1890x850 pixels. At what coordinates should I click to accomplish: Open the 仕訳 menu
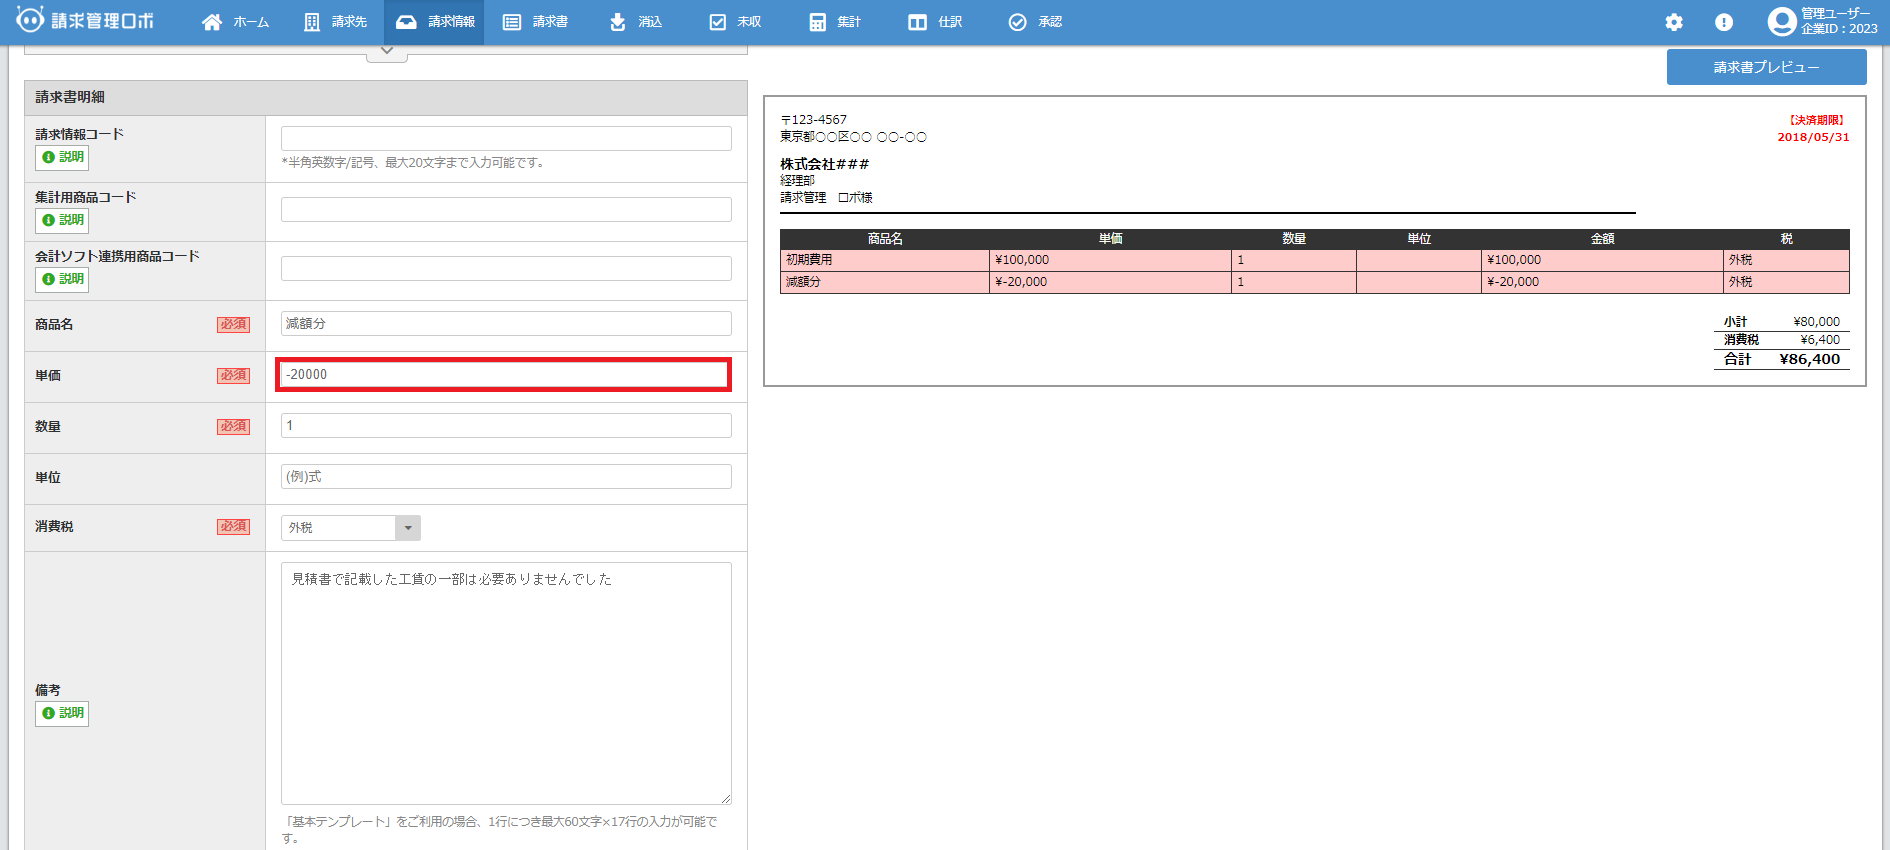(x=935, y=22)
